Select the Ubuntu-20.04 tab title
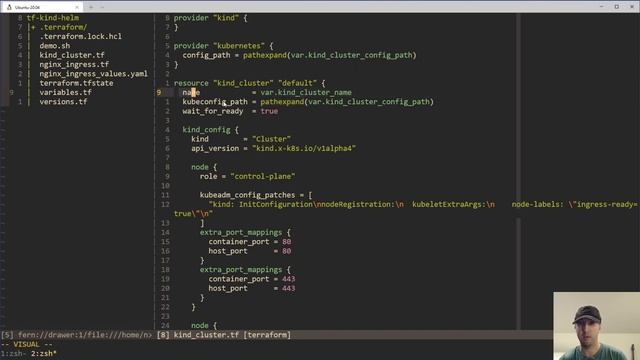640x360 pixels. 27,7
